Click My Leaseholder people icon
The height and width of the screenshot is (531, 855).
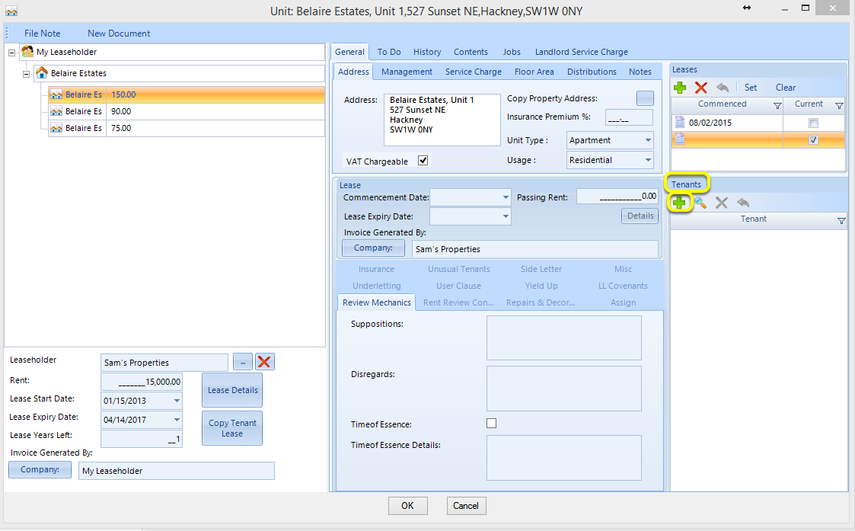point(27,52)
